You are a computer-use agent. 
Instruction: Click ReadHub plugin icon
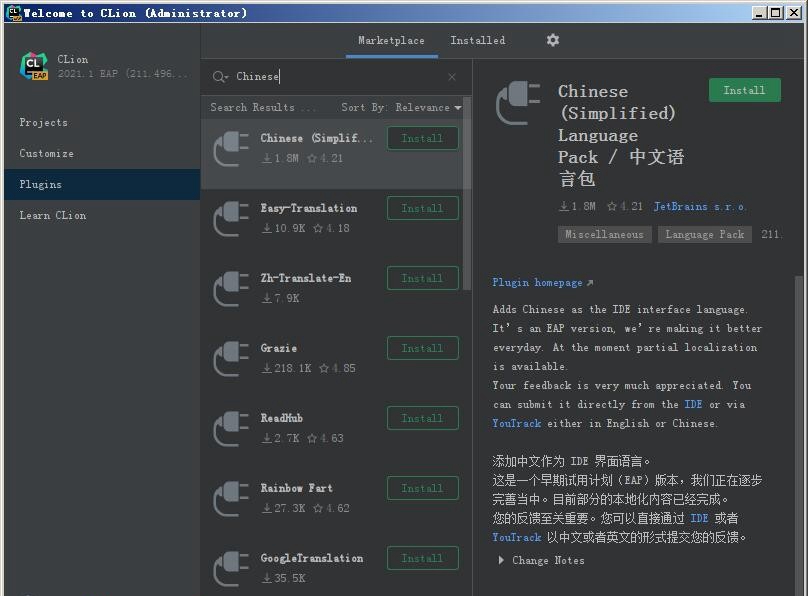coord(231,429)
